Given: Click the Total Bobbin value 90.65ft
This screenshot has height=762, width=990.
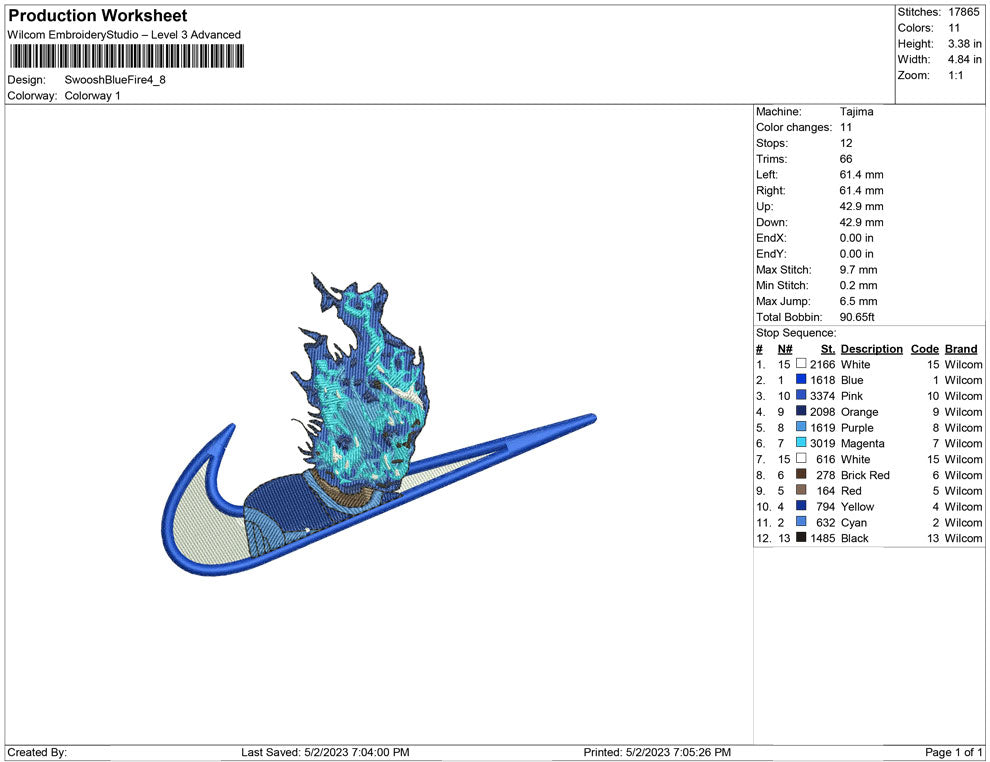Looking at the screenshot, I should (x=857, y=317).
